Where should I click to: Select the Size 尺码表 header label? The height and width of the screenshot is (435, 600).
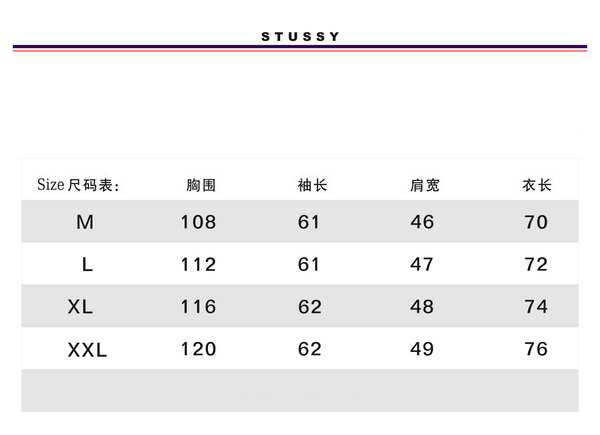[x=78, y=185]
